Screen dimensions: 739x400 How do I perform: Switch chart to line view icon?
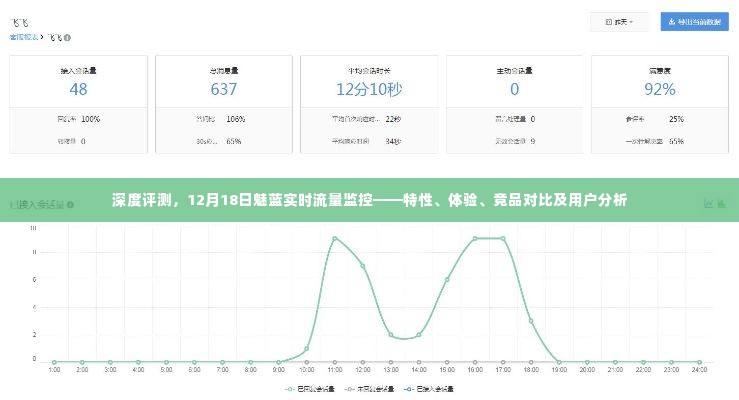(x=708, y=204)
